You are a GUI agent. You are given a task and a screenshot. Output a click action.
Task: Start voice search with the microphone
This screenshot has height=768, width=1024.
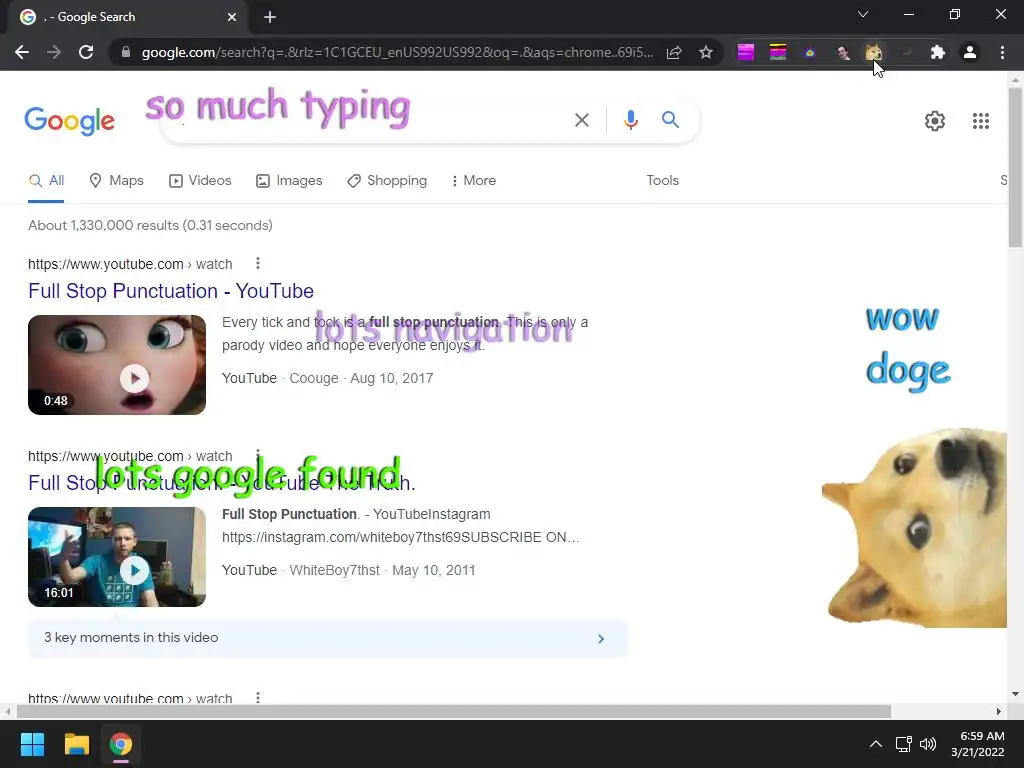[x=630, y=120]
